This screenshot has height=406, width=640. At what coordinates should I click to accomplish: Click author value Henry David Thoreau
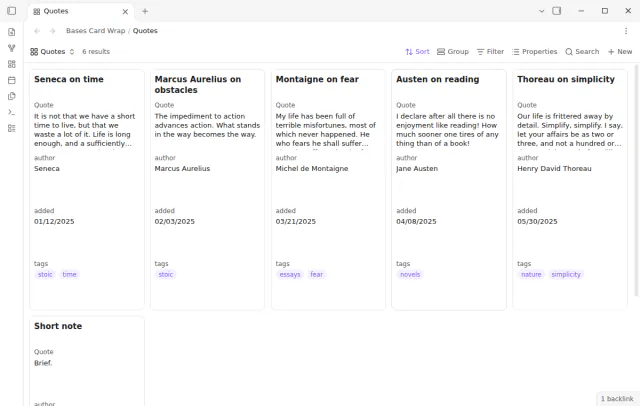554,169
